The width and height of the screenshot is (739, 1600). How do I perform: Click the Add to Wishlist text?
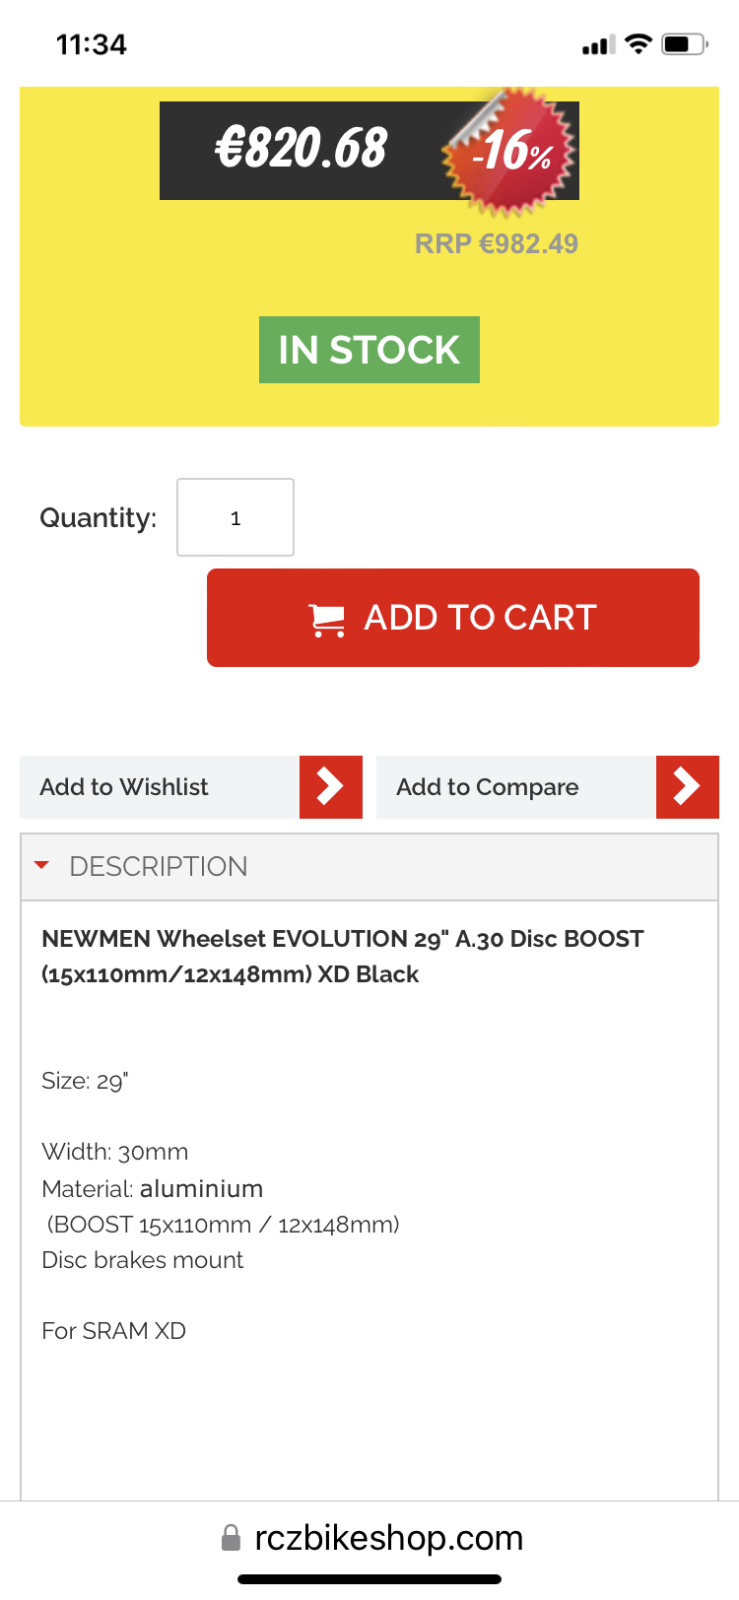pos(124,787)
